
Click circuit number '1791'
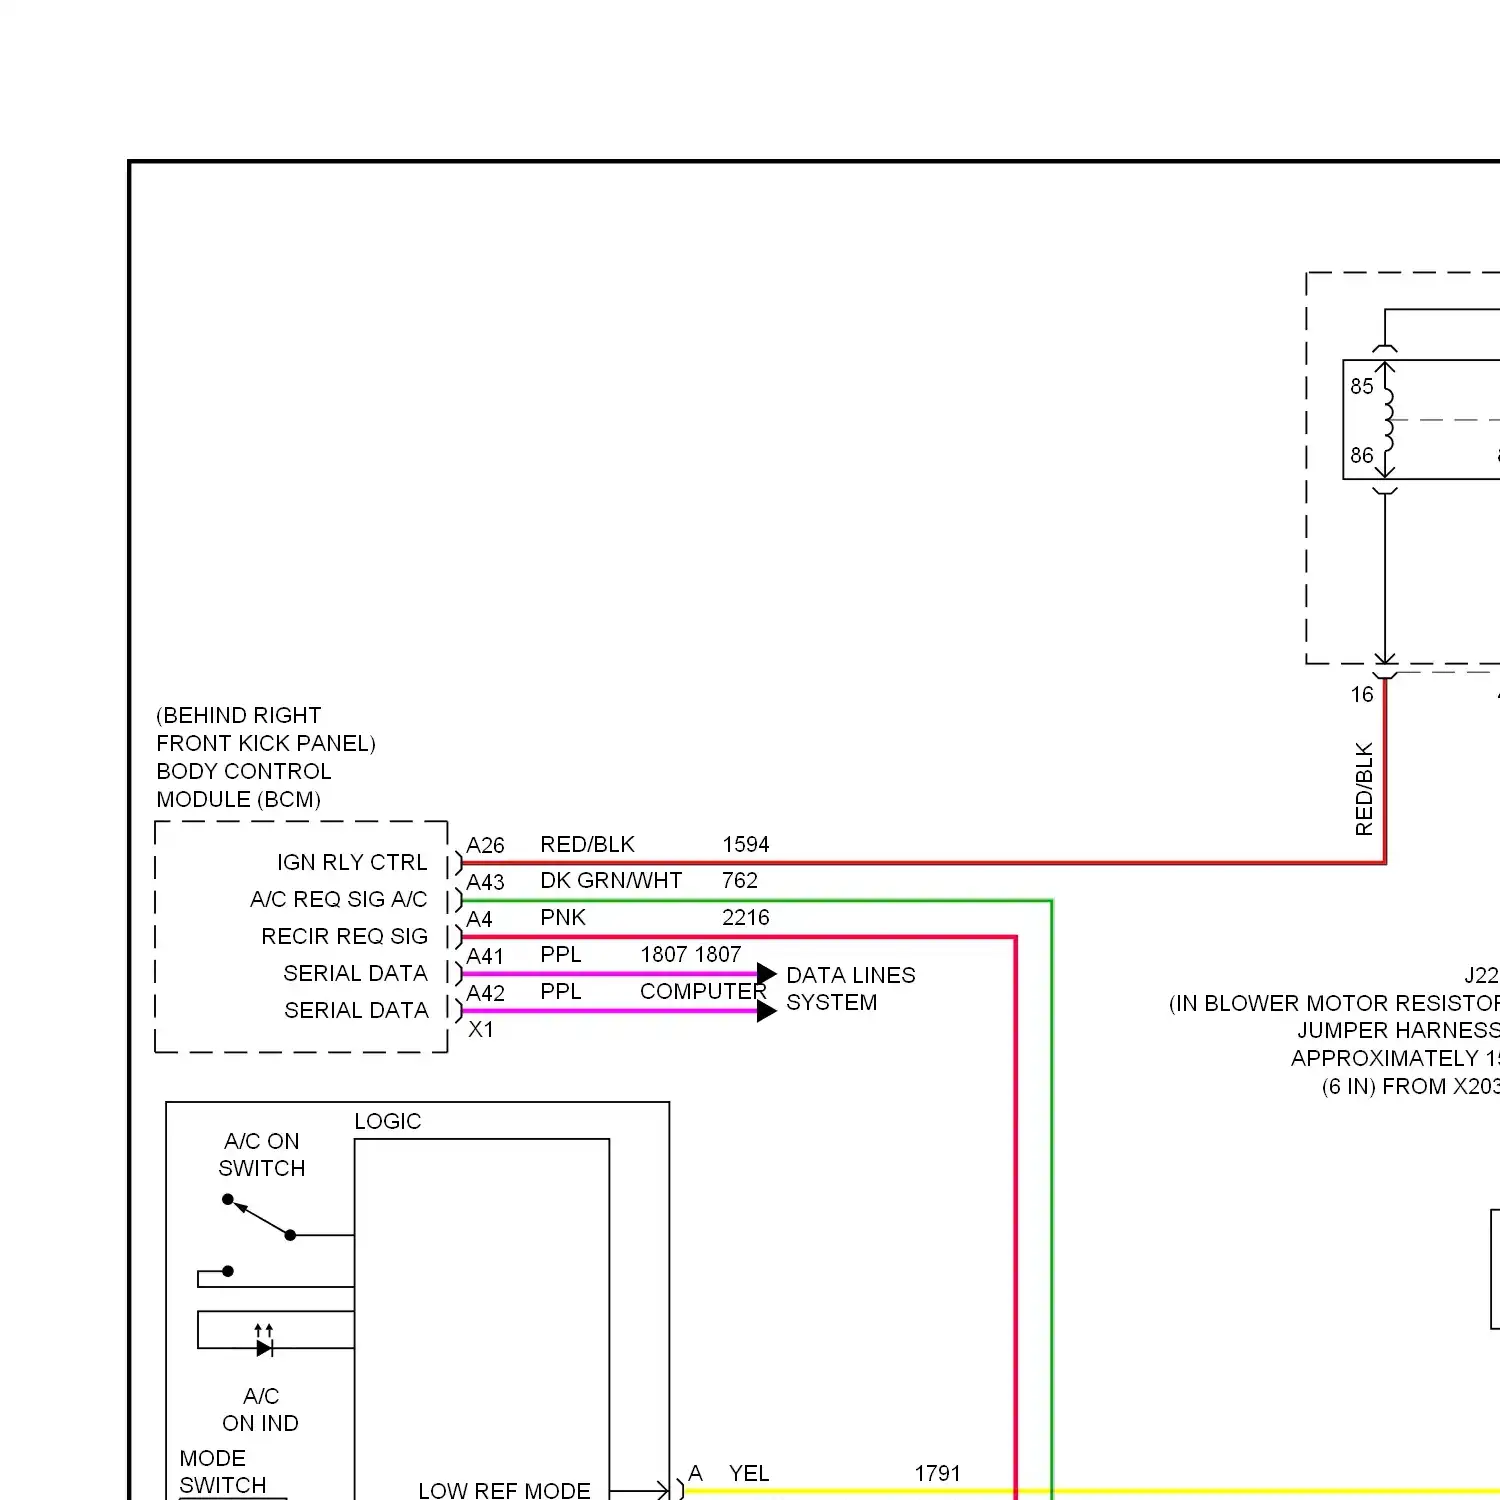pyautogui.click(x=937, y=1473)
